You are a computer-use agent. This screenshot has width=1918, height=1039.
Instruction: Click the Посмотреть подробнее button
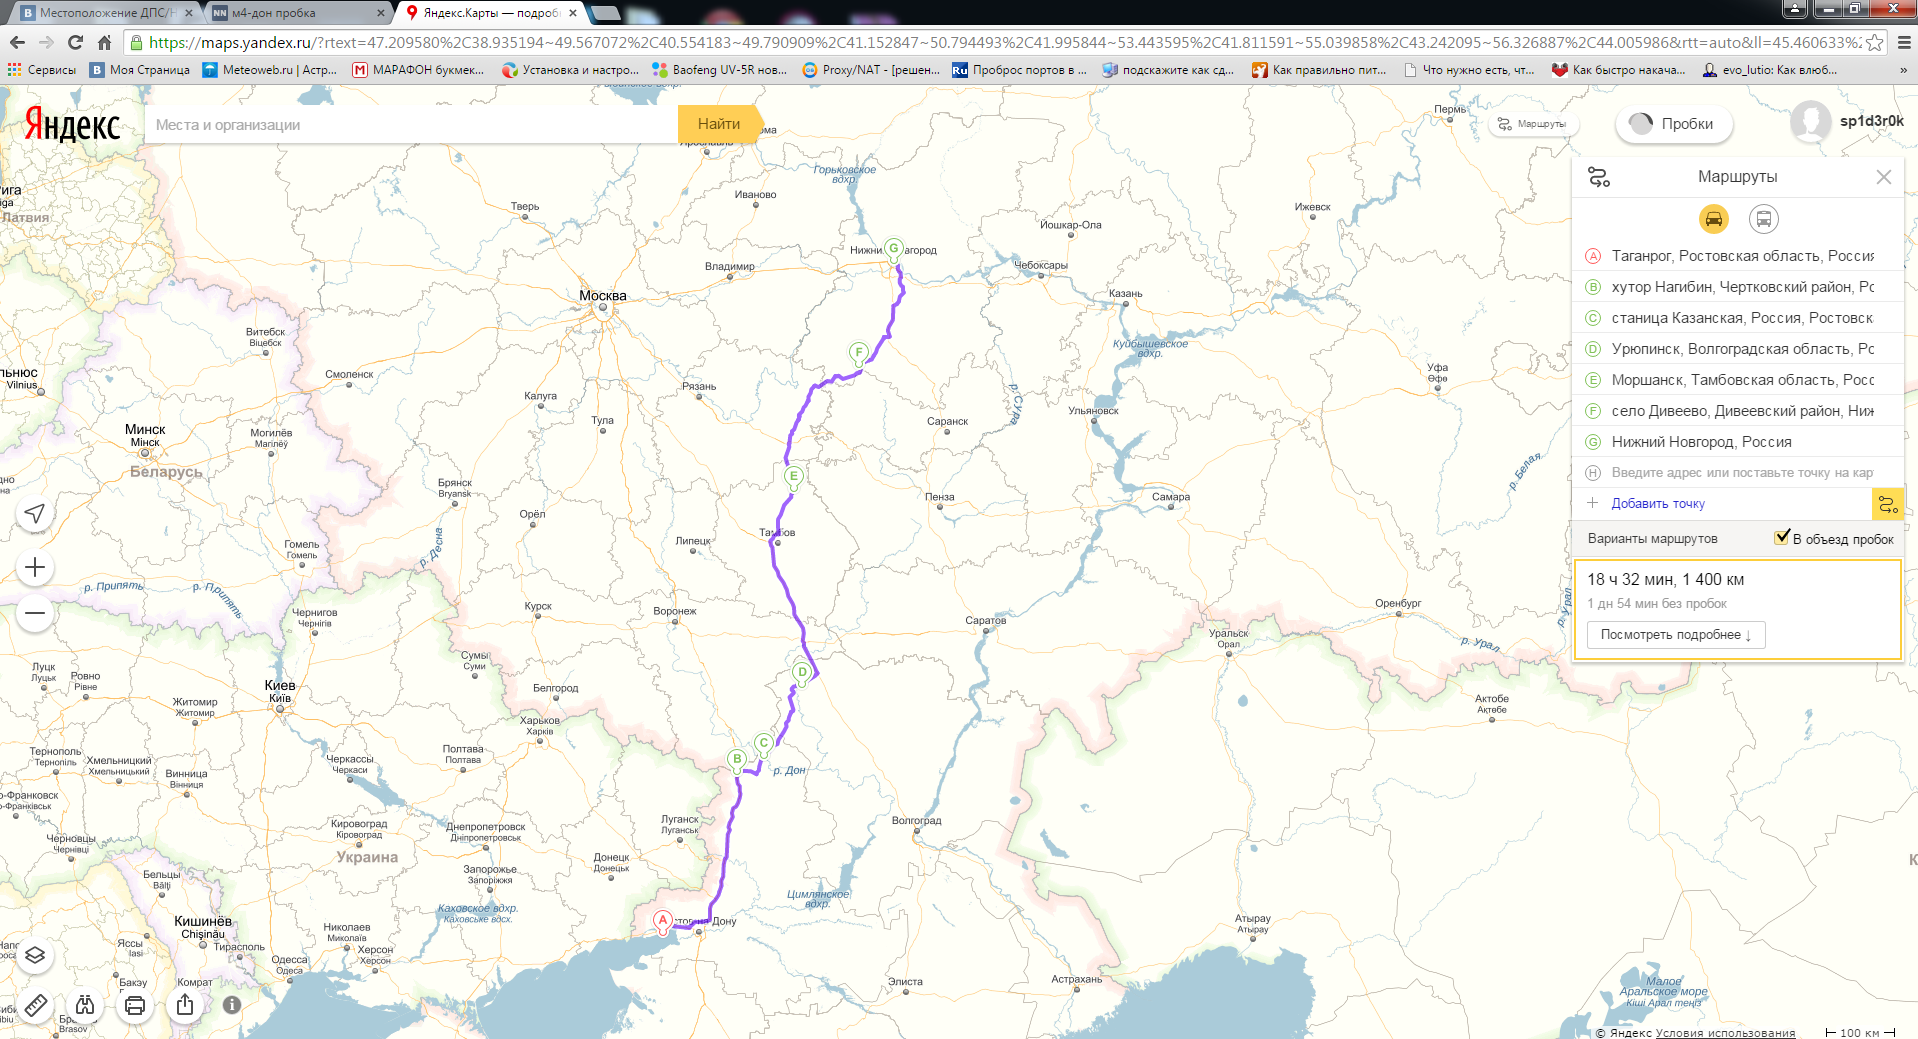(x=1676, y=635)
